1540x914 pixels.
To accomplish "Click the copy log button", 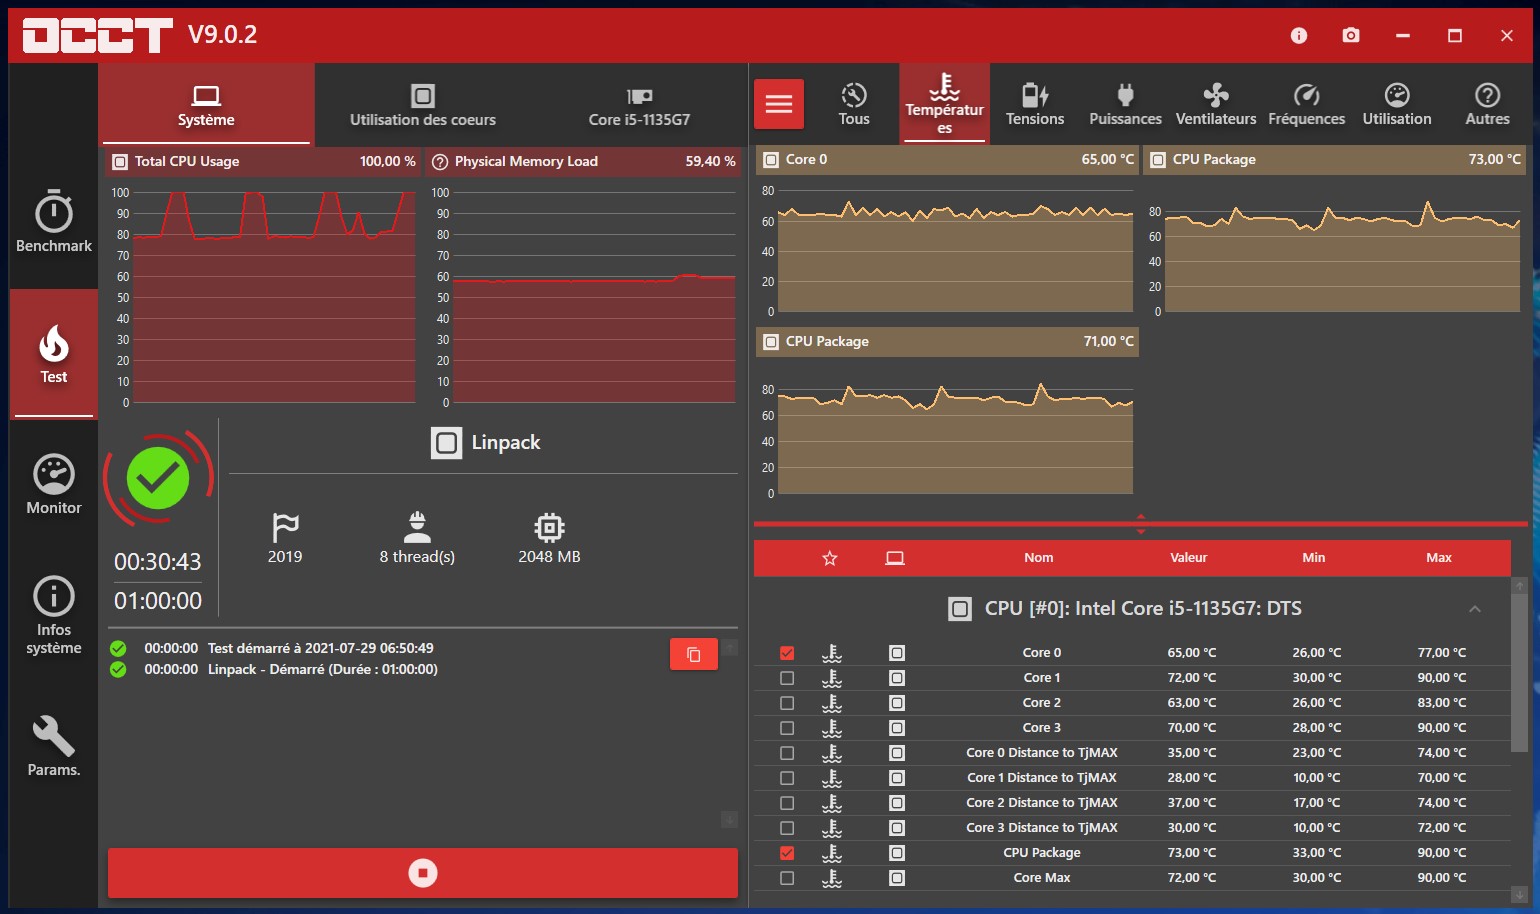I will pyautogui.click(x=694, y=655).
